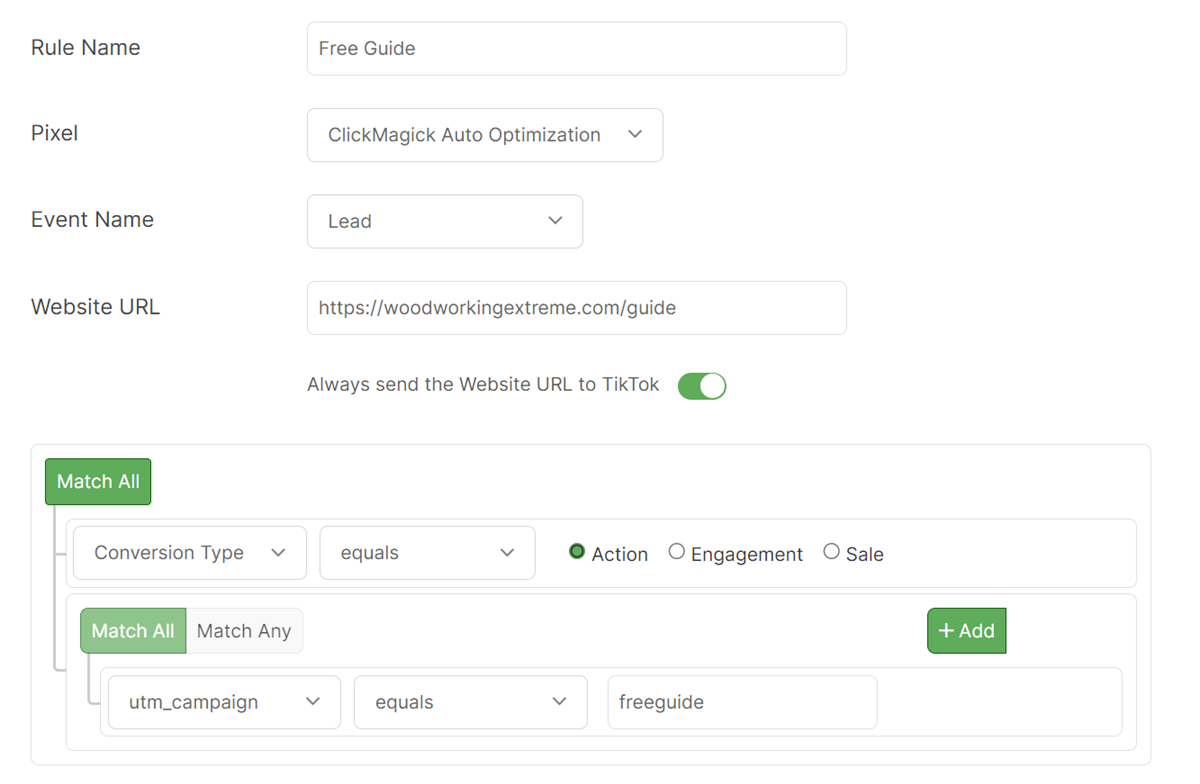This screenshot has width=1200, height=784.
Task: Switch to Match Any tab
Action: tap(244, 631)
